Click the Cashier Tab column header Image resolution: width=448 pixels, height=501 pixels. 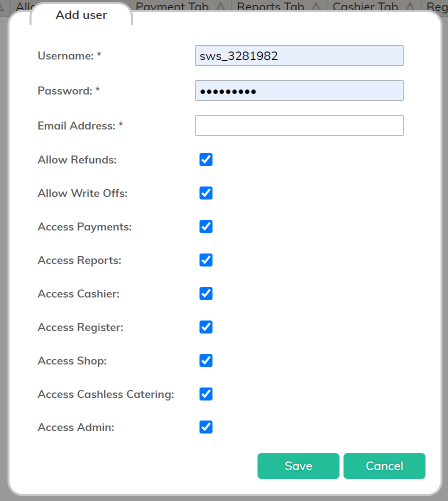pos(365,6)
